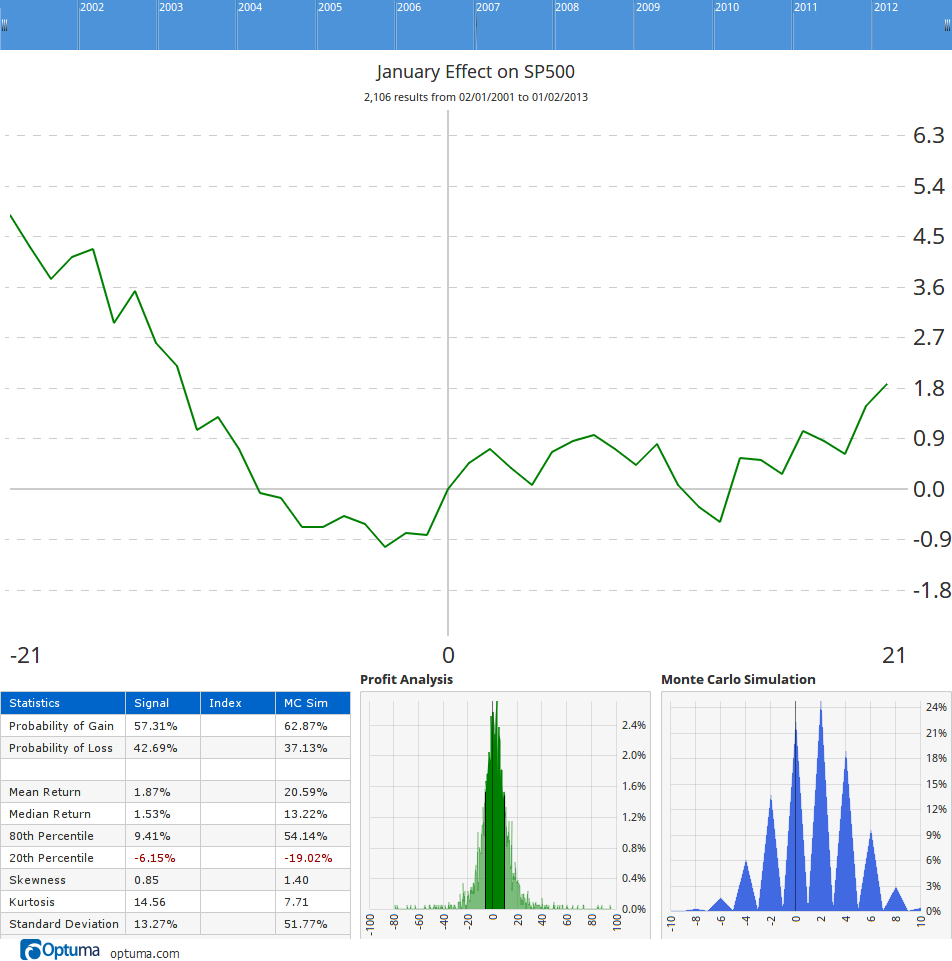Click the Statistics column header
Viewport: 952px width, 961px height.
point(63,703)
